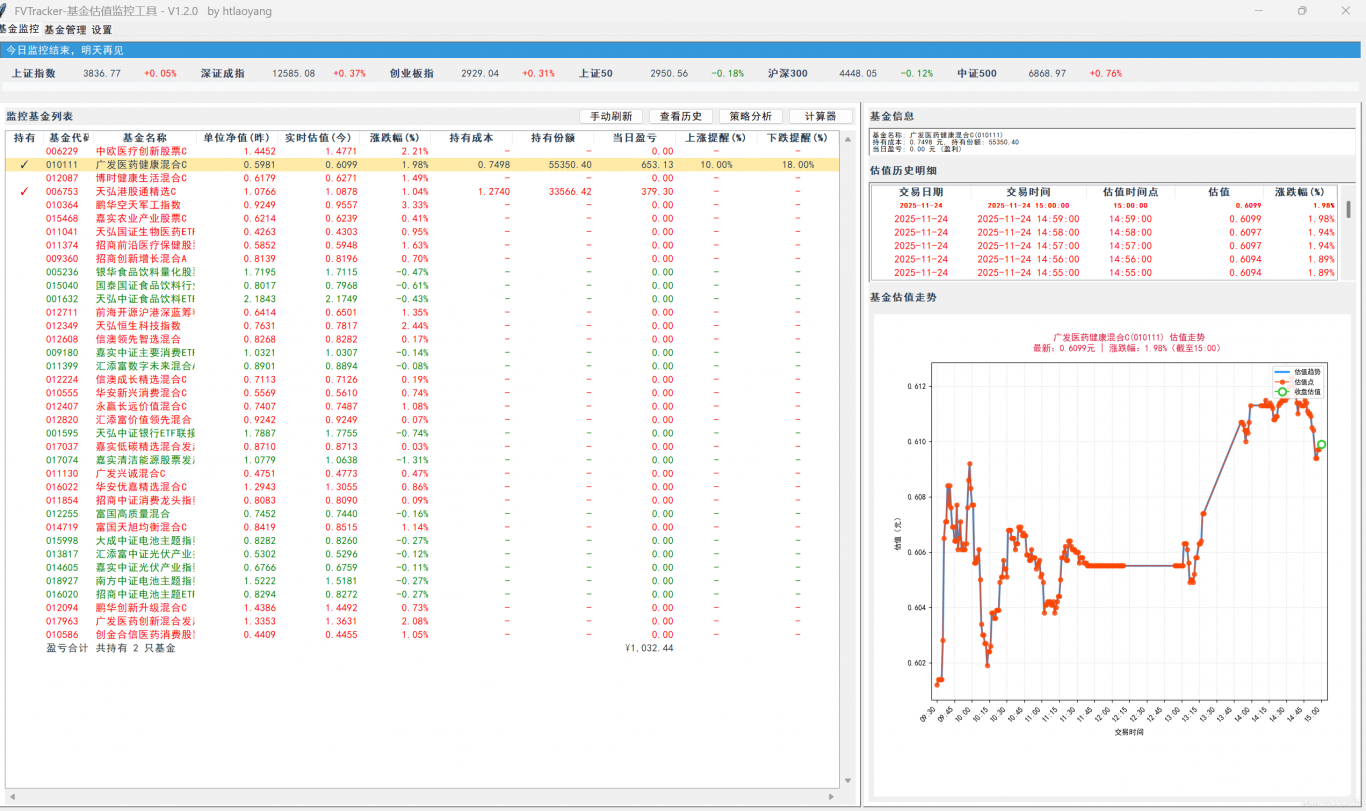Click the FVTracker app icon in title bar

pyautogui.click(x=4, y=10)
